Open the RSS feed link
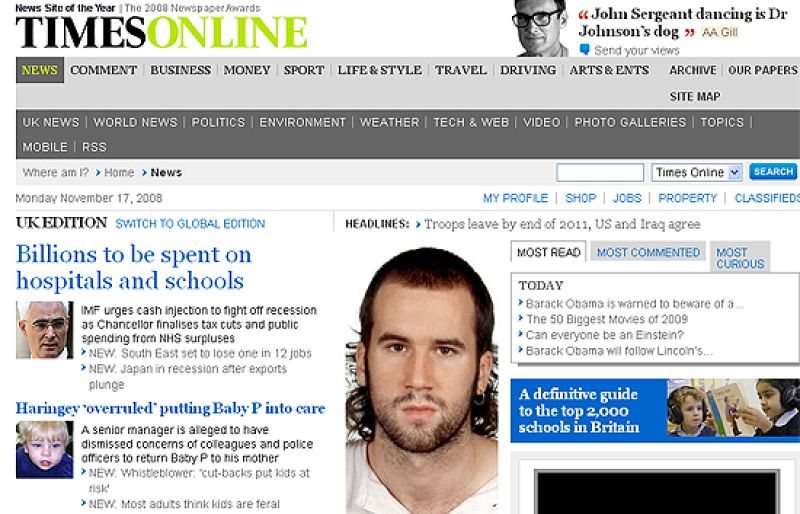Image resolution: width=800 pixels, height=514 pixels. point(94,147)
